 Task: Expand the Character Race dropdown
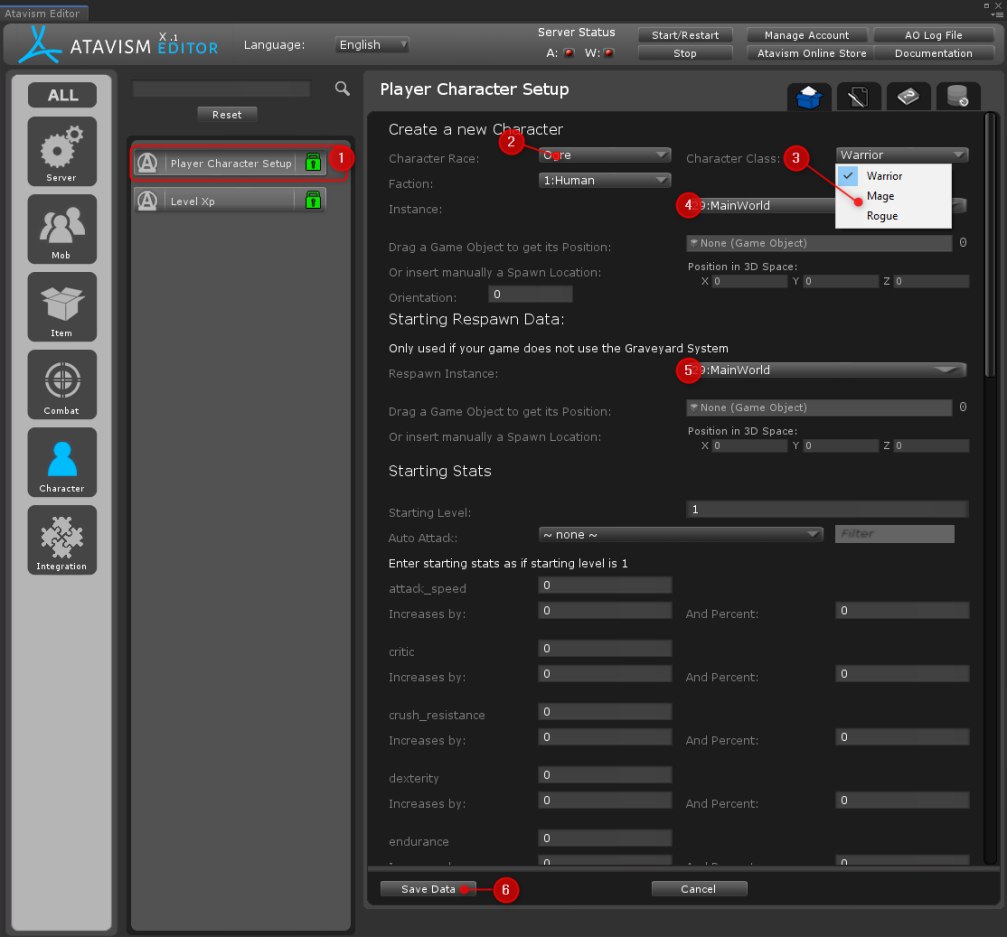click(x=604, y=155)
